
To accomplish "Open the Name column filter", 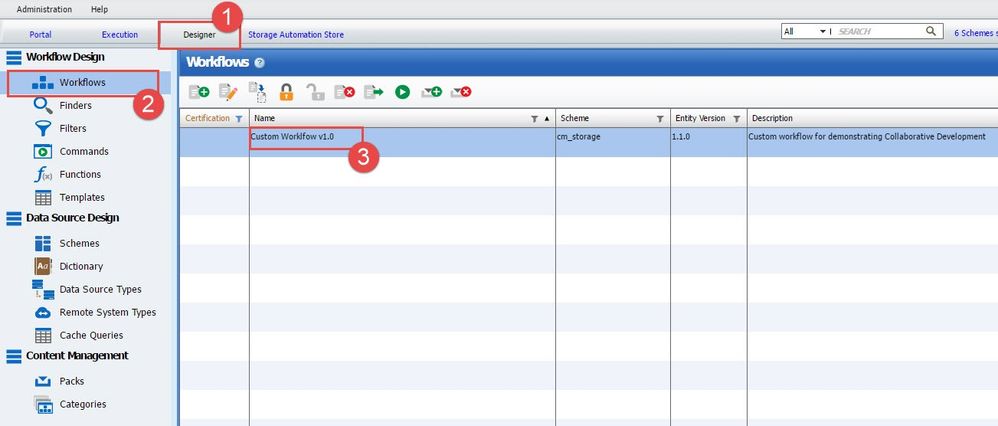I will 534,119.
